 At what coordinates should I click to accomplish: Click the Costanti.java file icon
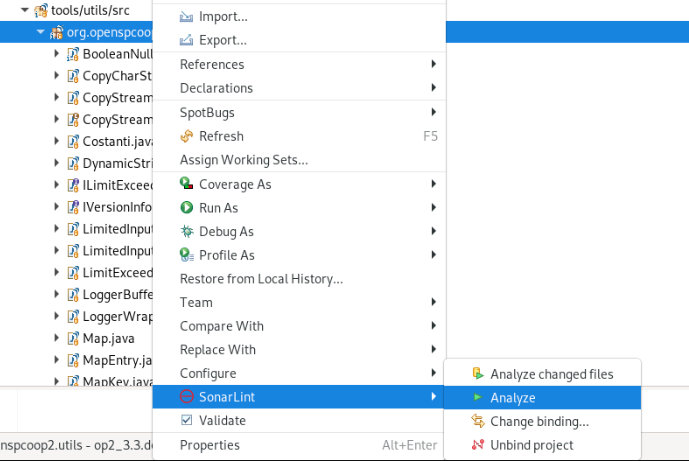(x=73, y=142)
